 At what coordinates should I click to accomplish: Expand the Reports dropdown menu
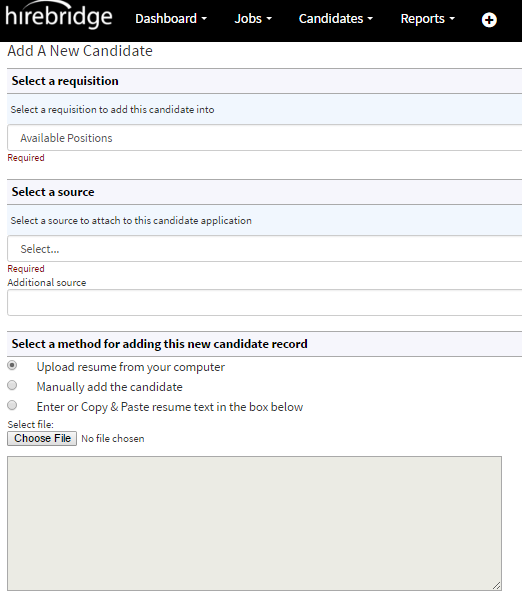(x=428, y=19)
